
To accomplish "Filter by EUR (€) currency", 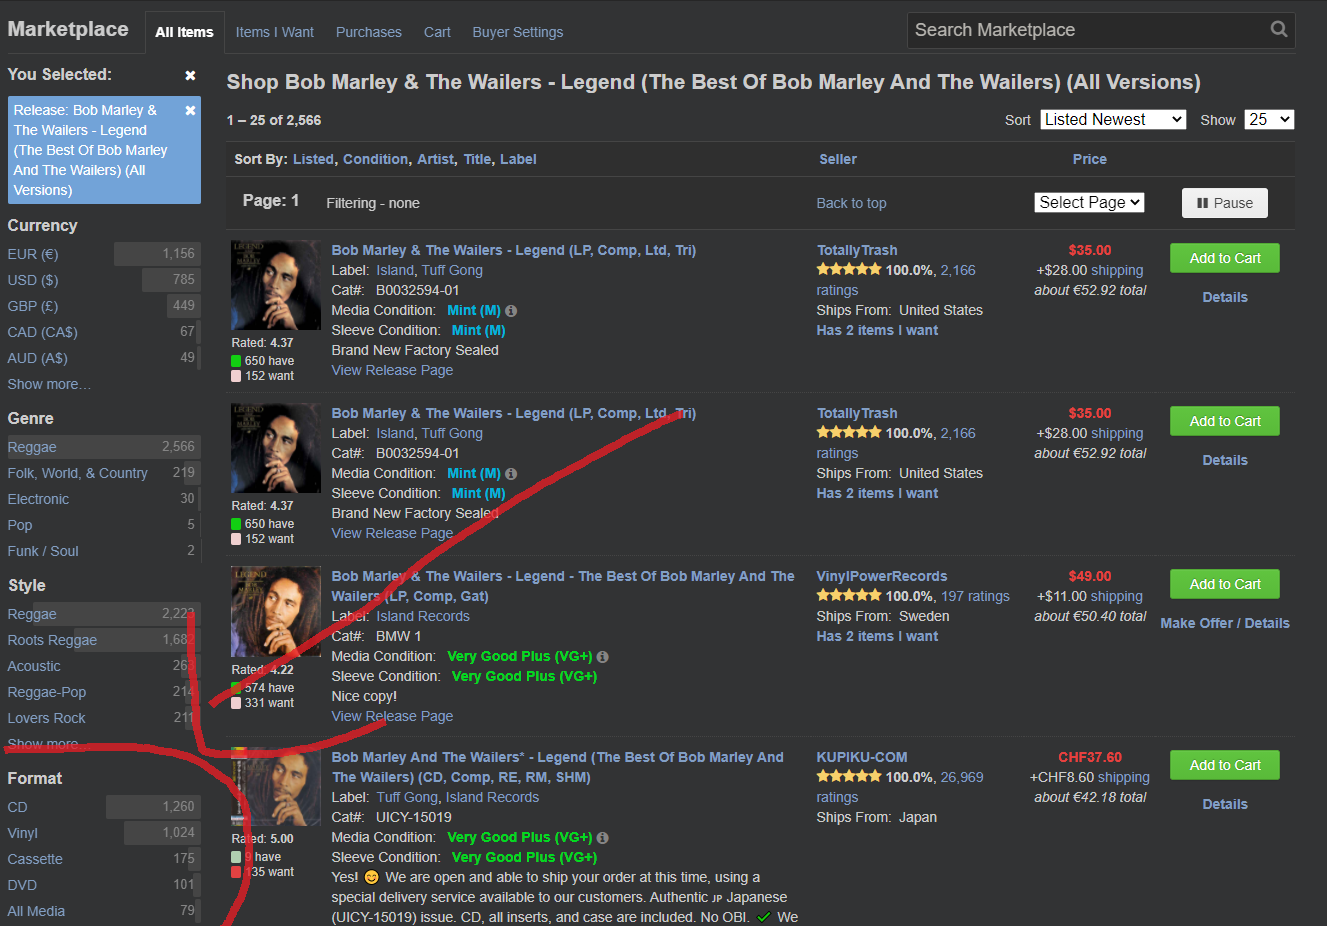I will pos(104,254).
